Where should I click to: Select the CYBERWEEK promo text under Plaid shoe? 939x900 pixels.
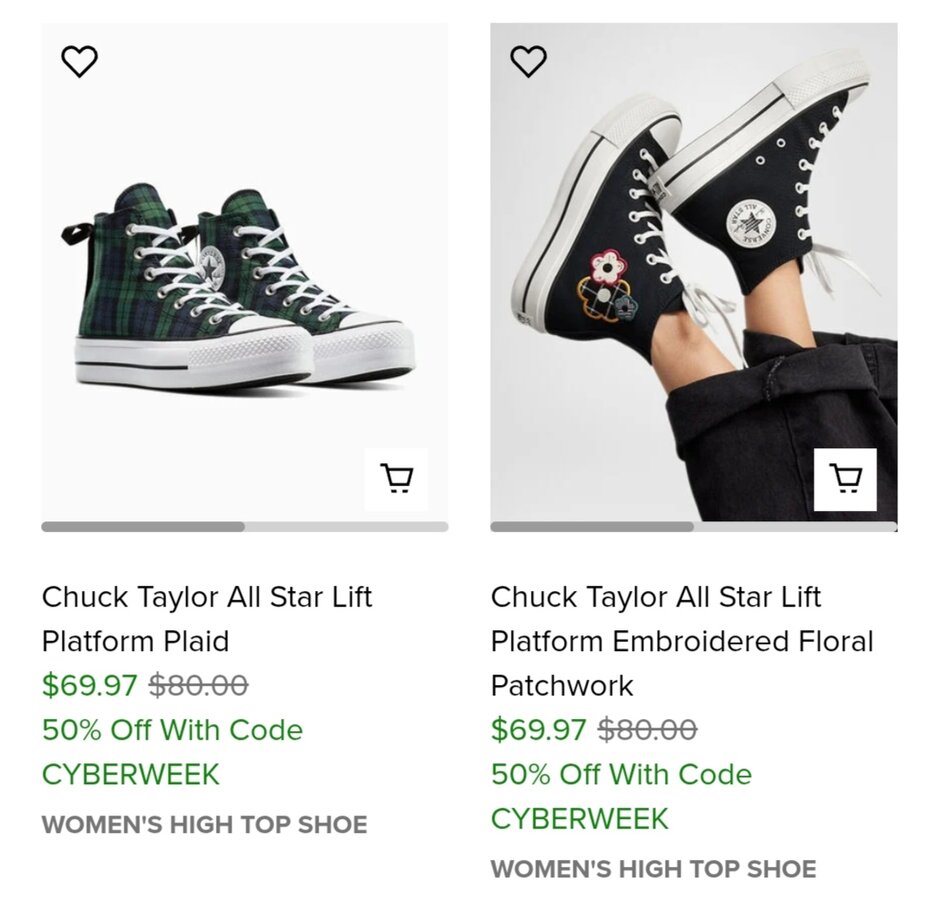(x=130, y=774)
